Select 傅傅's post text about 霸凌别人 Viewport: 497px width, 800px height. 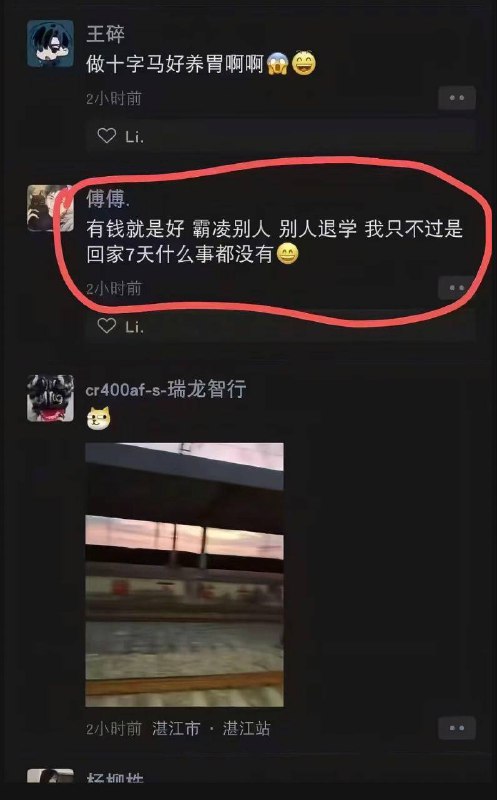[275, 241]
